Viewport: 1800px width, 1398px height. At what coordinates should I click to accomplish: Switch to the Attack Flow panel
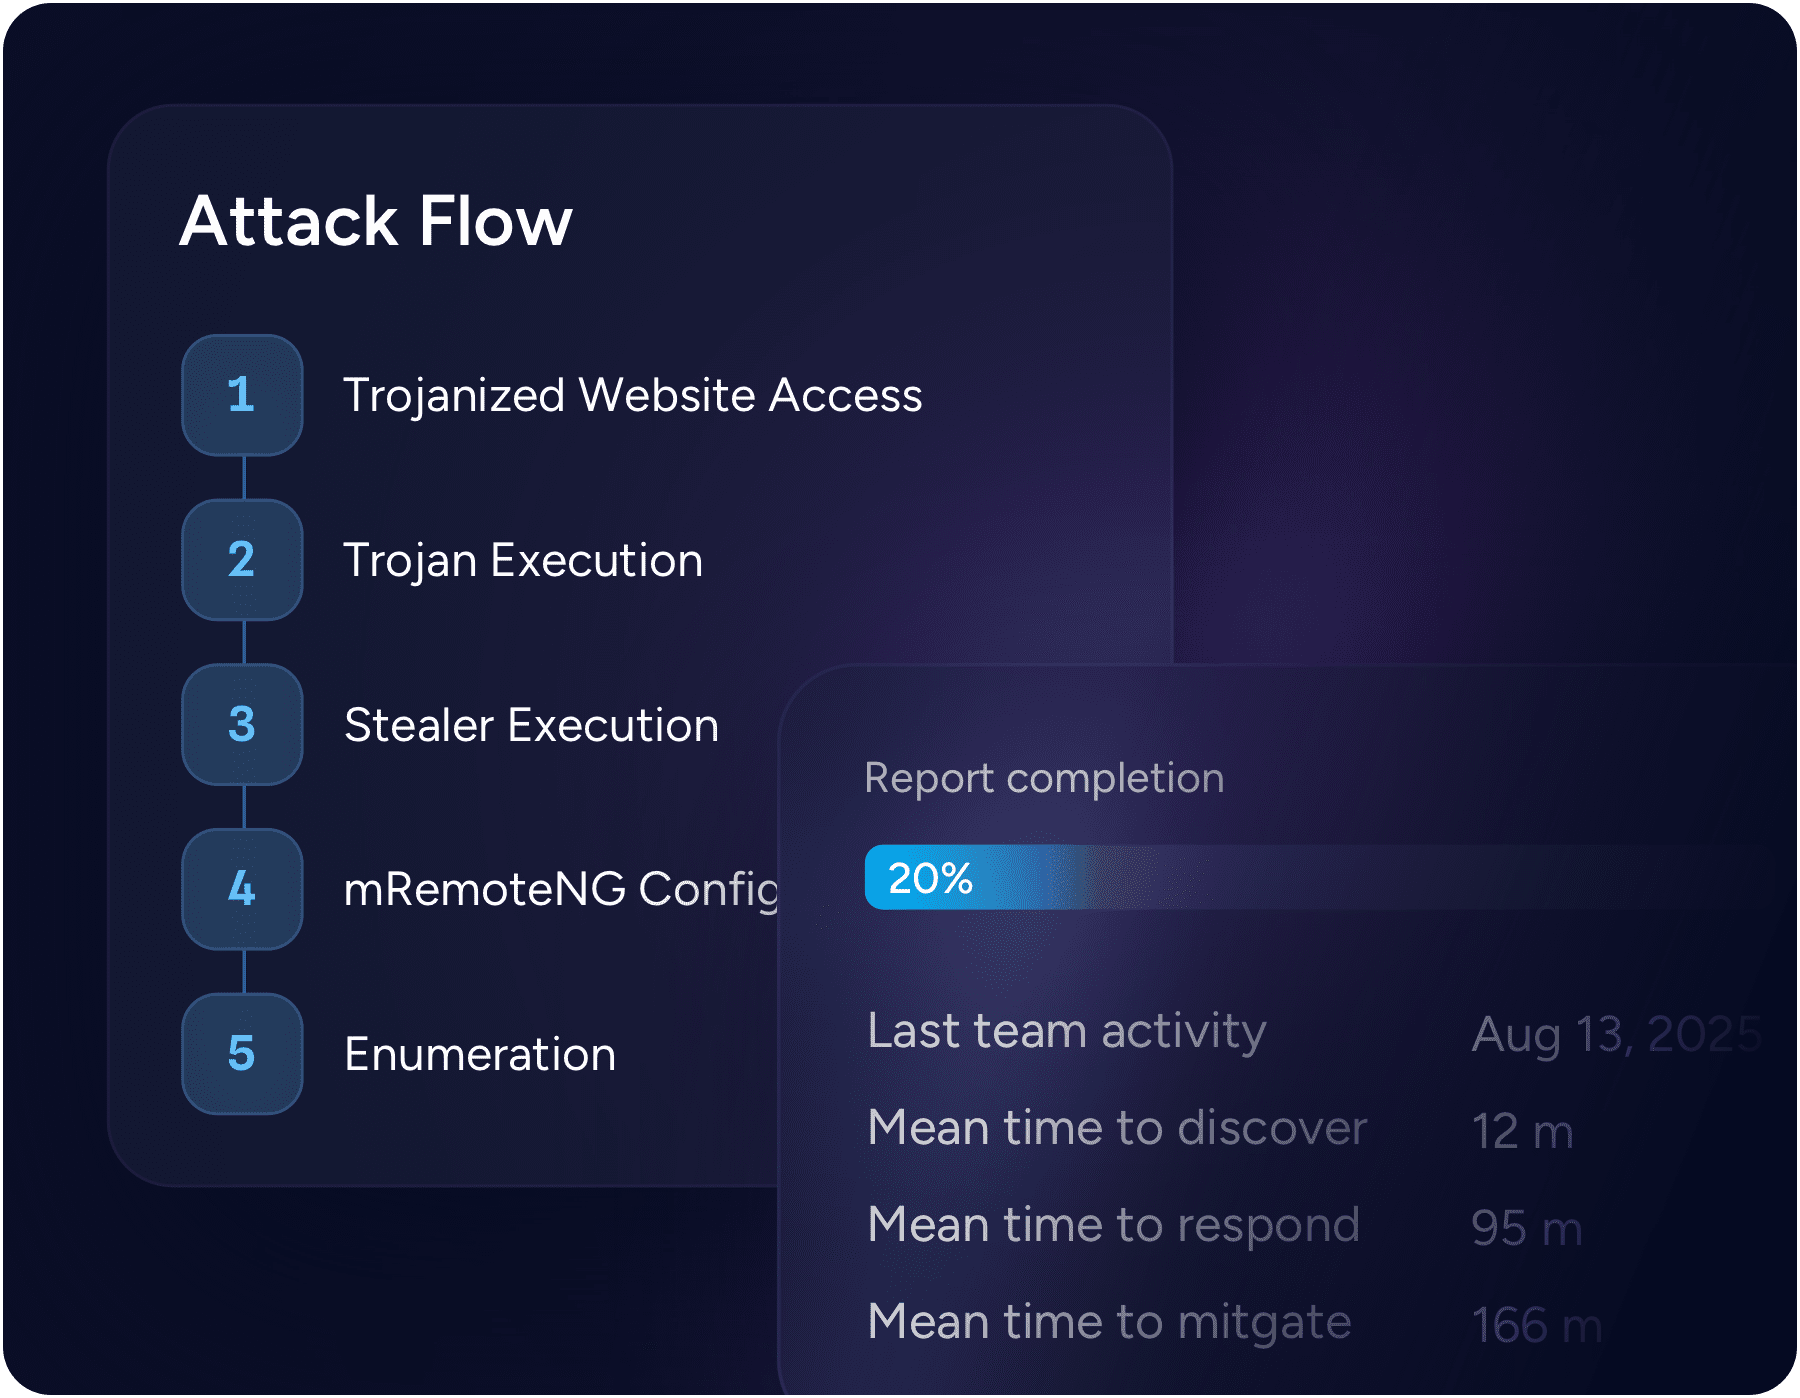coord(377,221)
